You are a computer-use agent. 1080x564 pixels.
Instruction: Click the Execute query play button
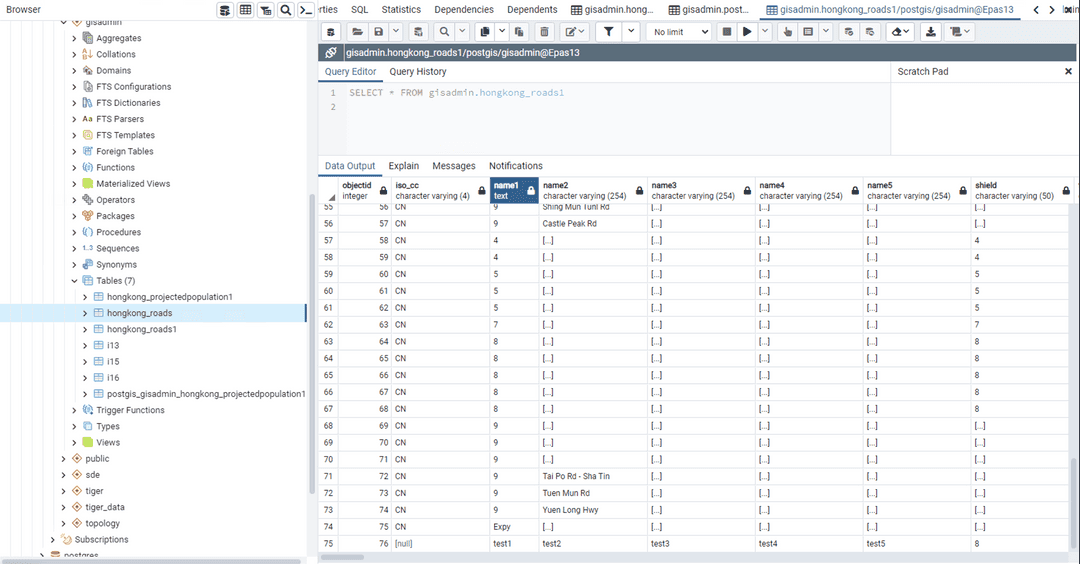coord(746,32)
